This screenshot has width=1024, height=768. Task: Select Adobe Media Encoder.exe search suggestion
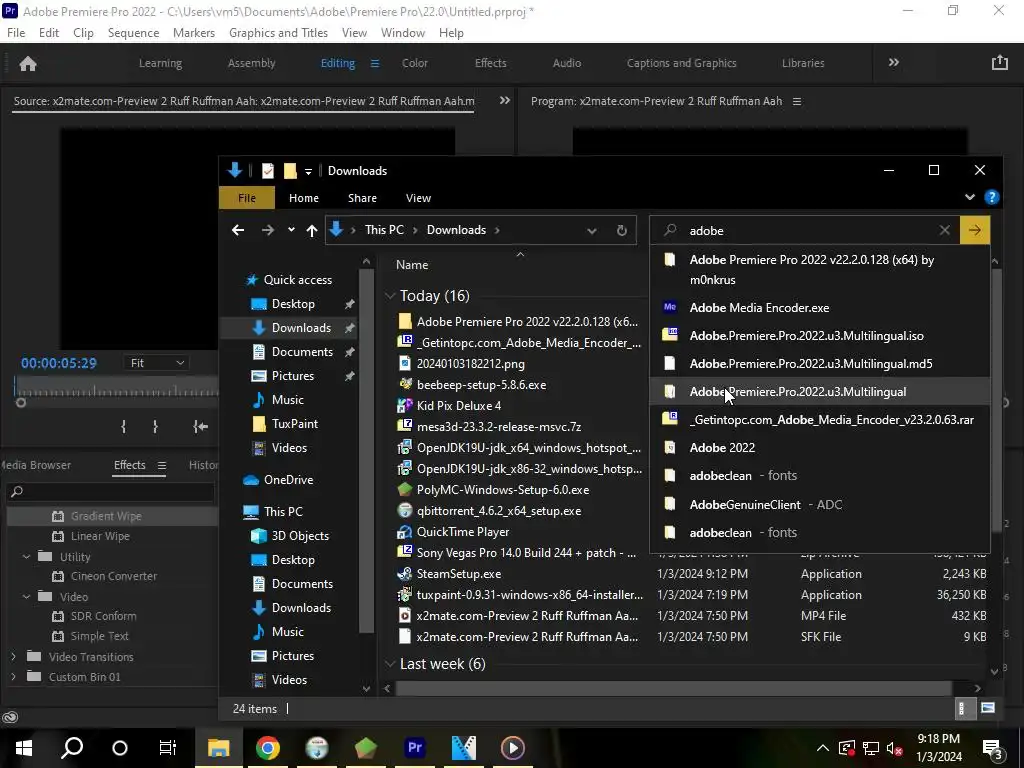tap(820, 308)
